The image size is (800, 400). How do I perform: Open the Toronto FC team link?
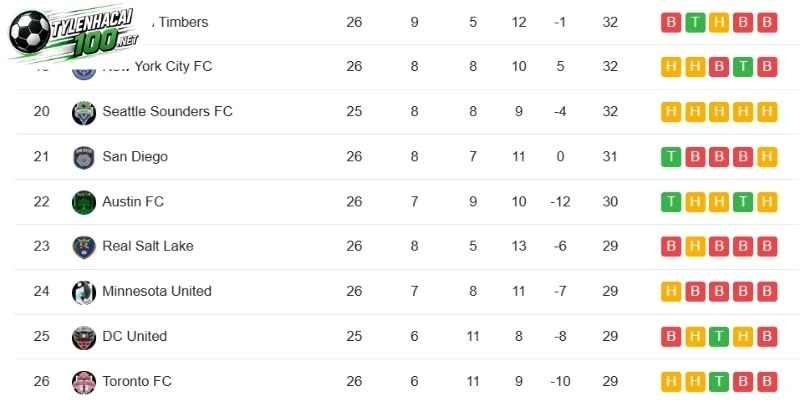pyautogui.click(x=137, y=381)
